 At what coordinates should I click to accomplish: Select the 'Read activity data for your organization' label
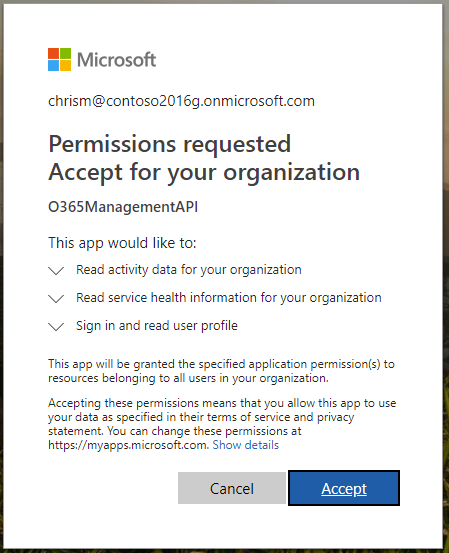tap(189, 270)
